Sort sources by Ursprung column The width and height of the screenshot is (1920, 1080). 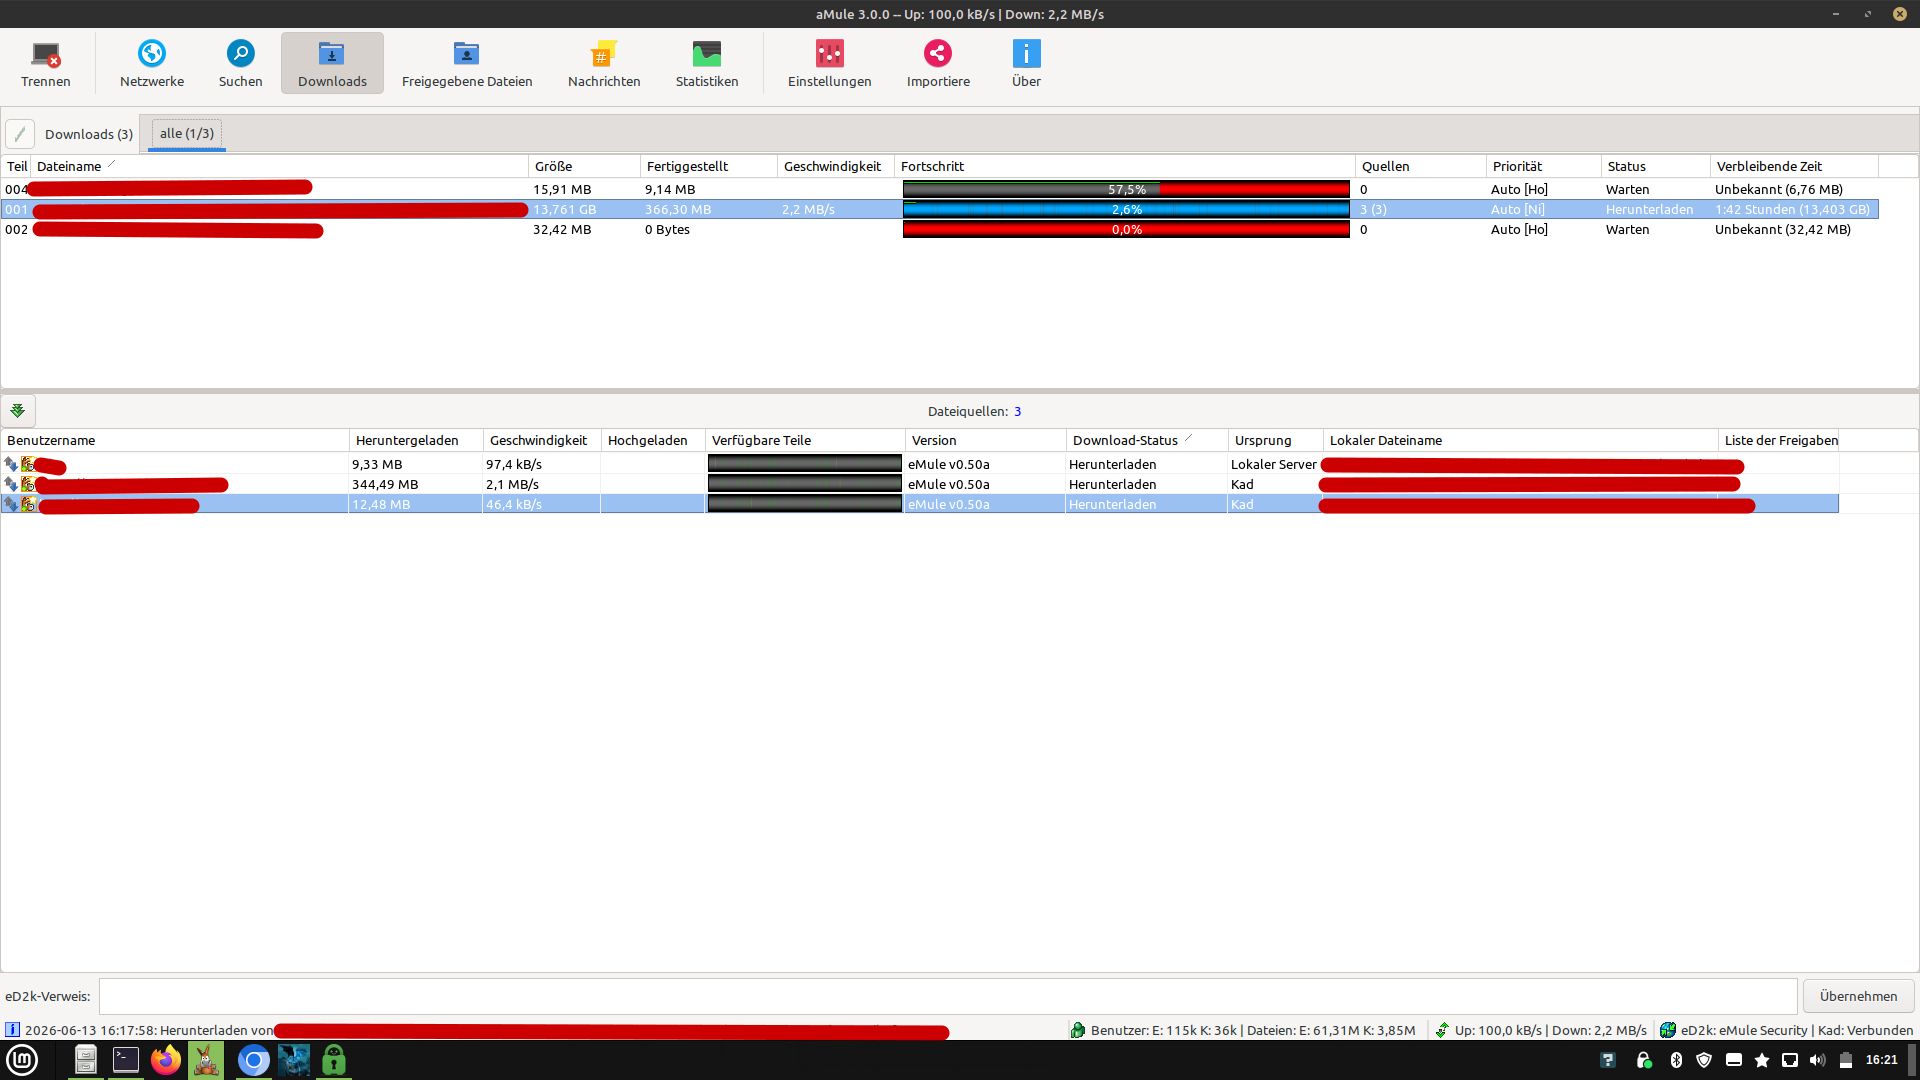coord(1276,440)
